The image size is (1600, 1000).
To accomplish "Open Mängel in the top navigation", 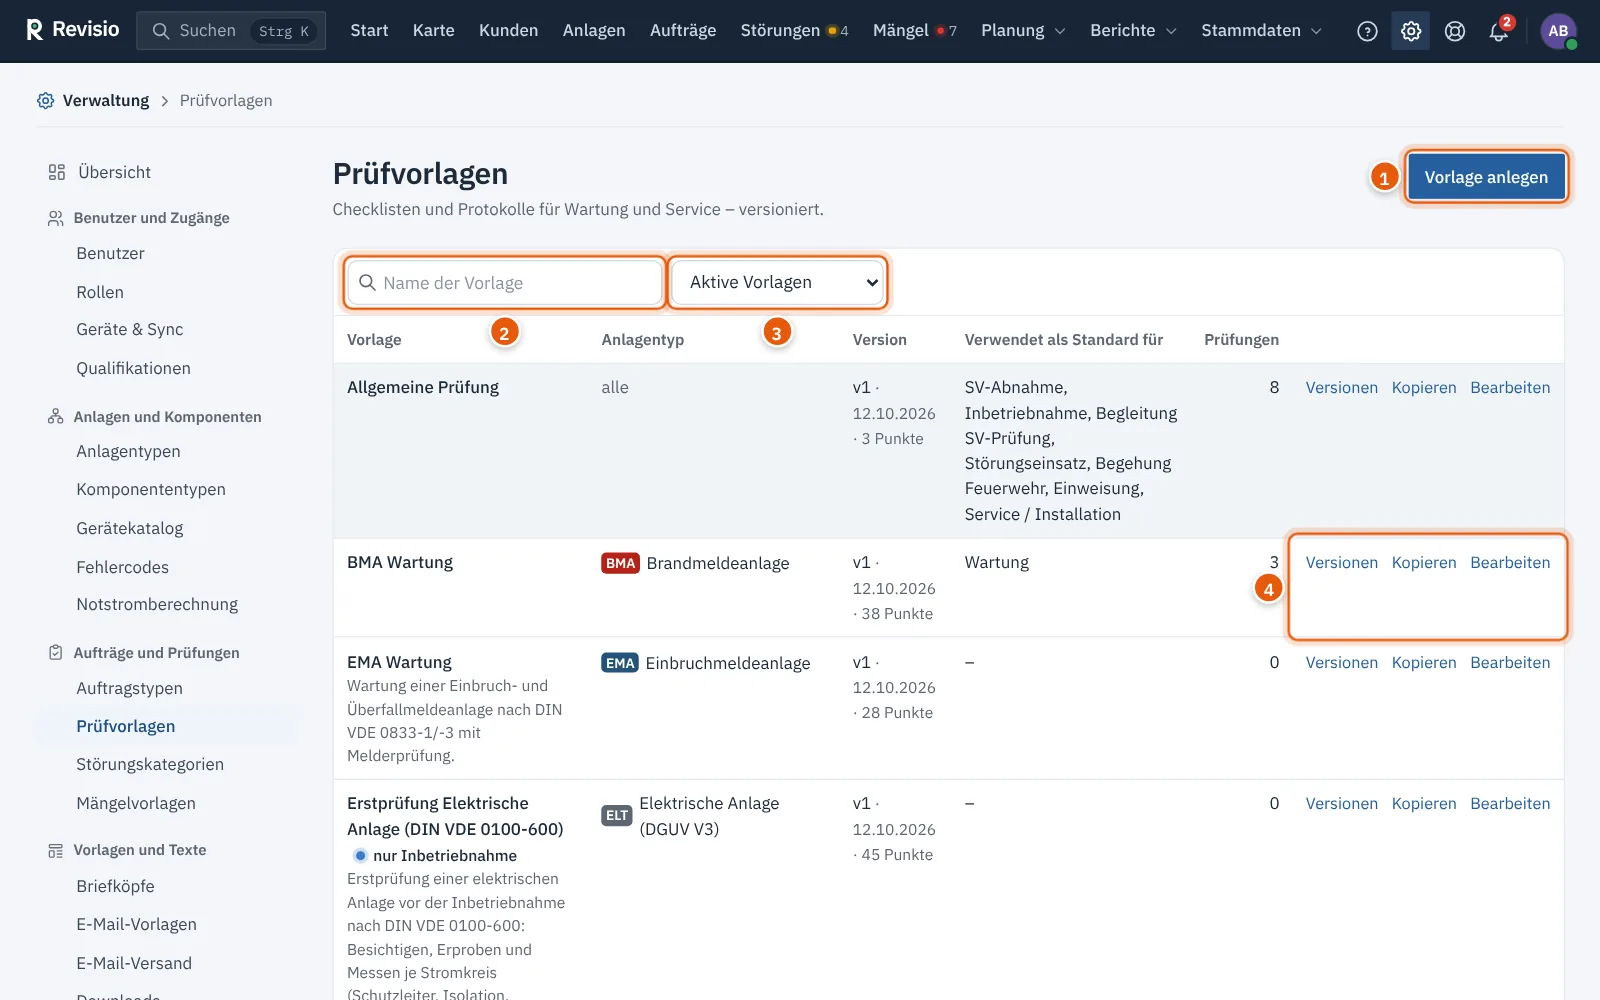I will (914, 31).
